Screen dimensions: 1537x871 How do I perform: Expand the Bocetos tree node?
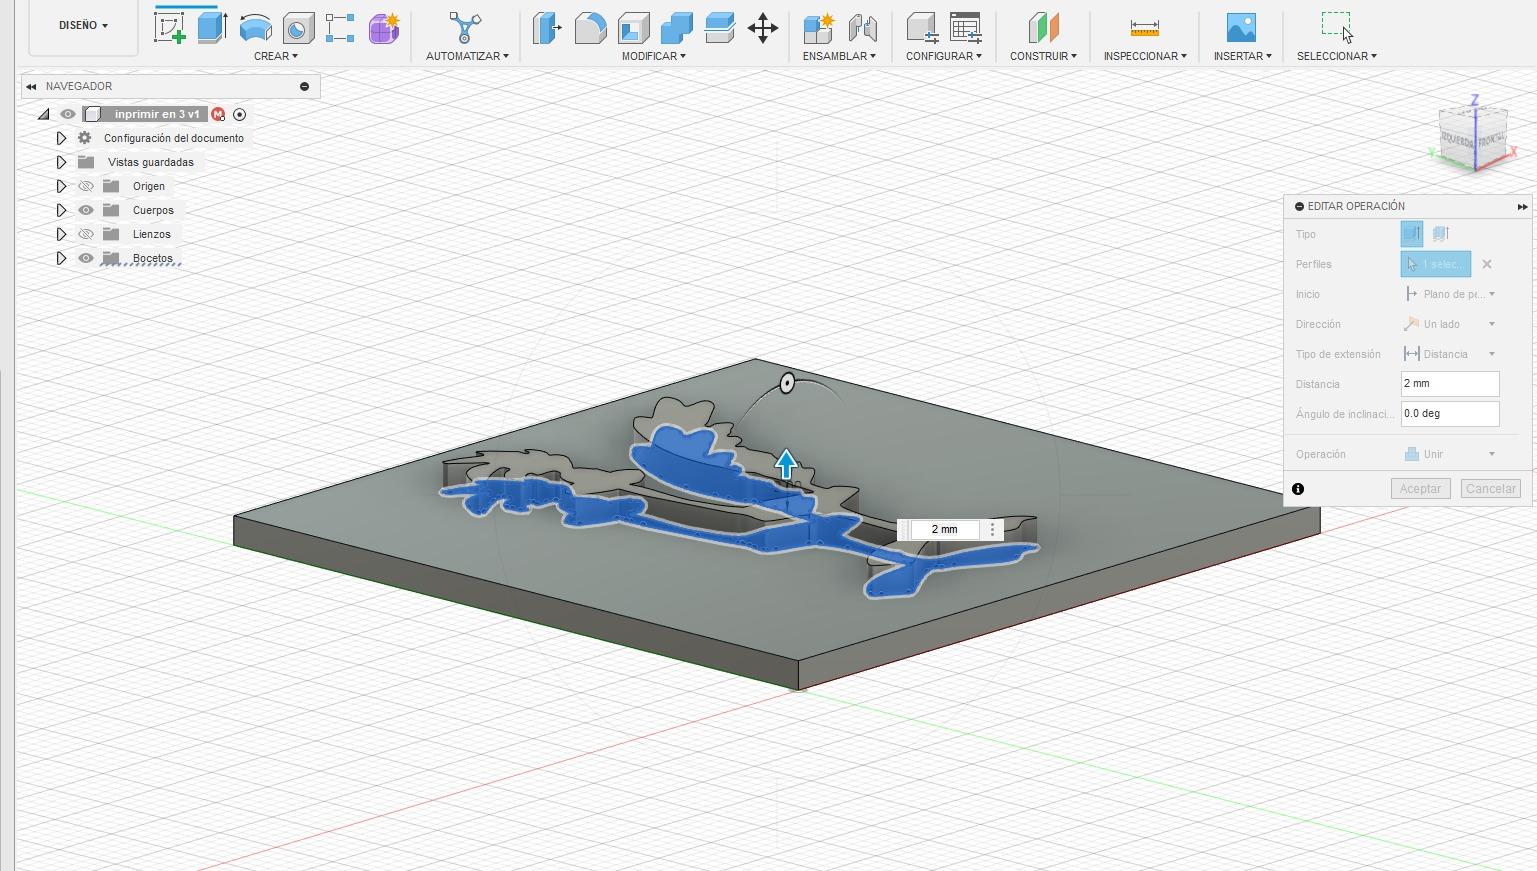(61, 258)
